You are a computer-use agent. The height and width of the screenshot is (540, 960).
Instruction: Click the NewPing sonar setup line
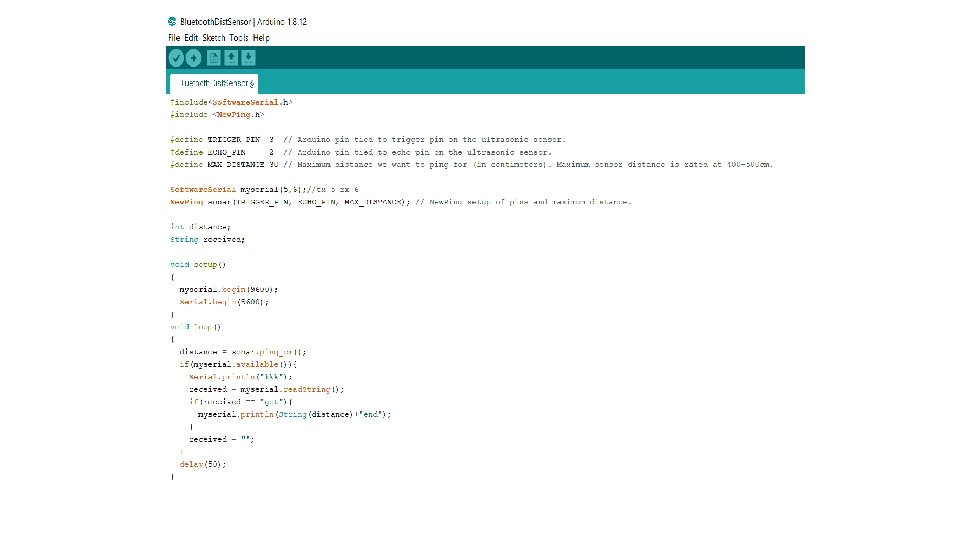[x=400, y=202]
